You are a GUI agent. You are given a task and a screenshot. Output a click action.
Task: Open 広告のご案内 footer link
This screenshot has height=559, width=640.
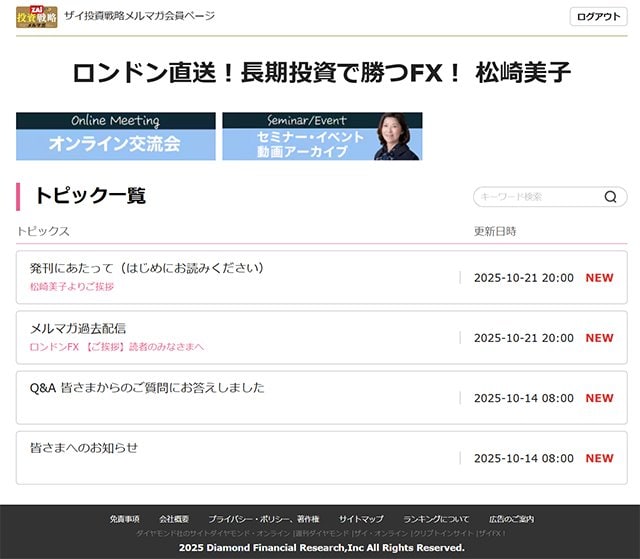[x=511, y=519]
